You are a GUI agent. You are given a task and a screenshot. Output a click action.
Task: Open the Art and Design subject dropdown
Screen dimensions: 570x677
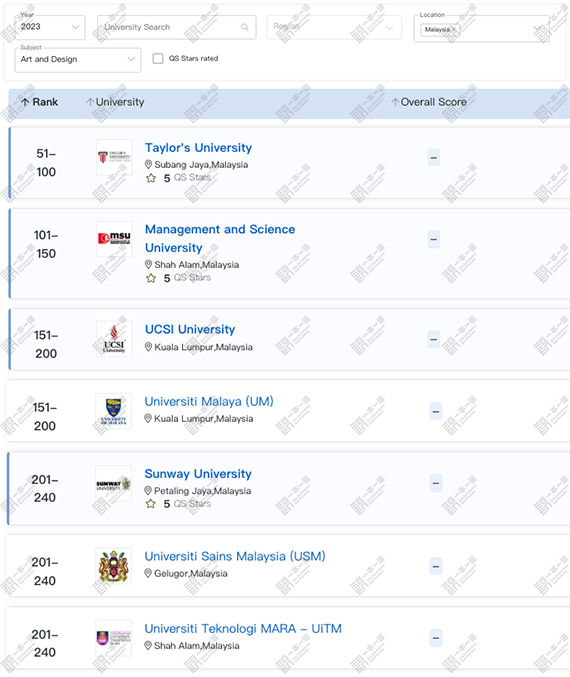[x=78, y=60]
